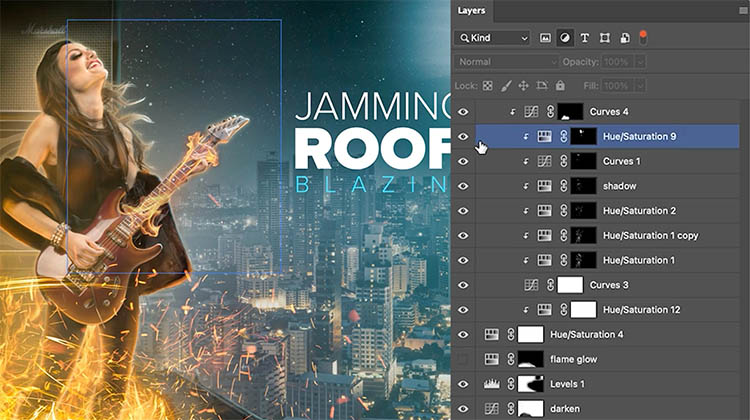This screenshot has height=420, width=750.
Task: Click the Opacity value field
Action: tap(618, 62)
